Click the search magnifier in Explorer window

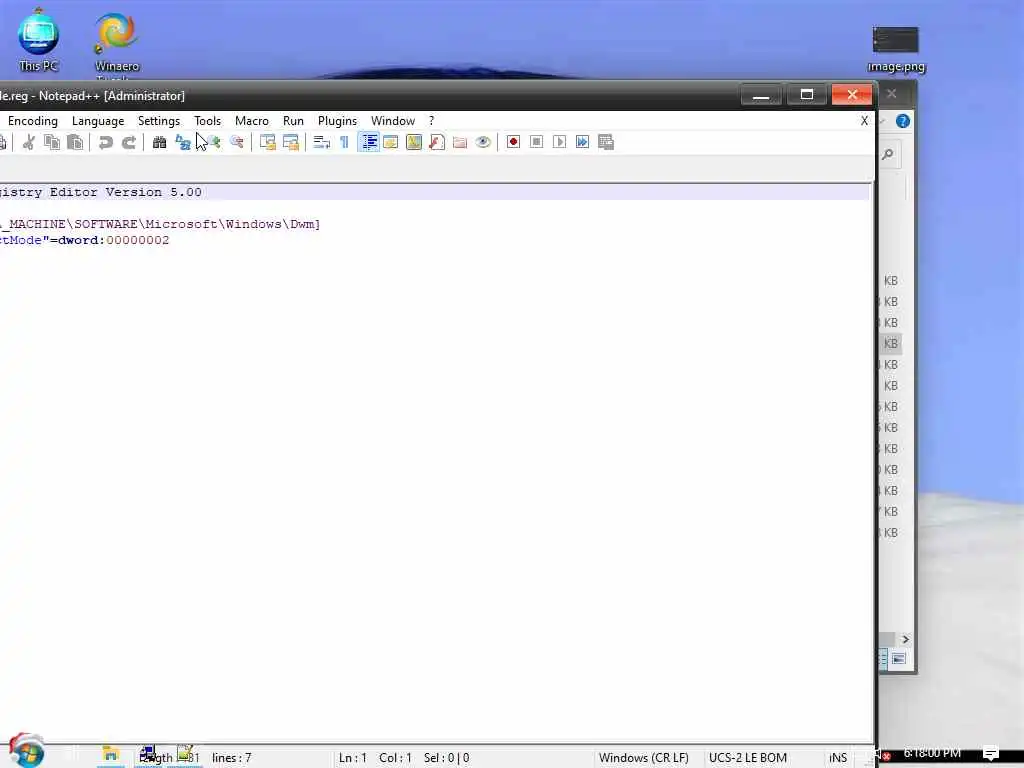(888, 155)
